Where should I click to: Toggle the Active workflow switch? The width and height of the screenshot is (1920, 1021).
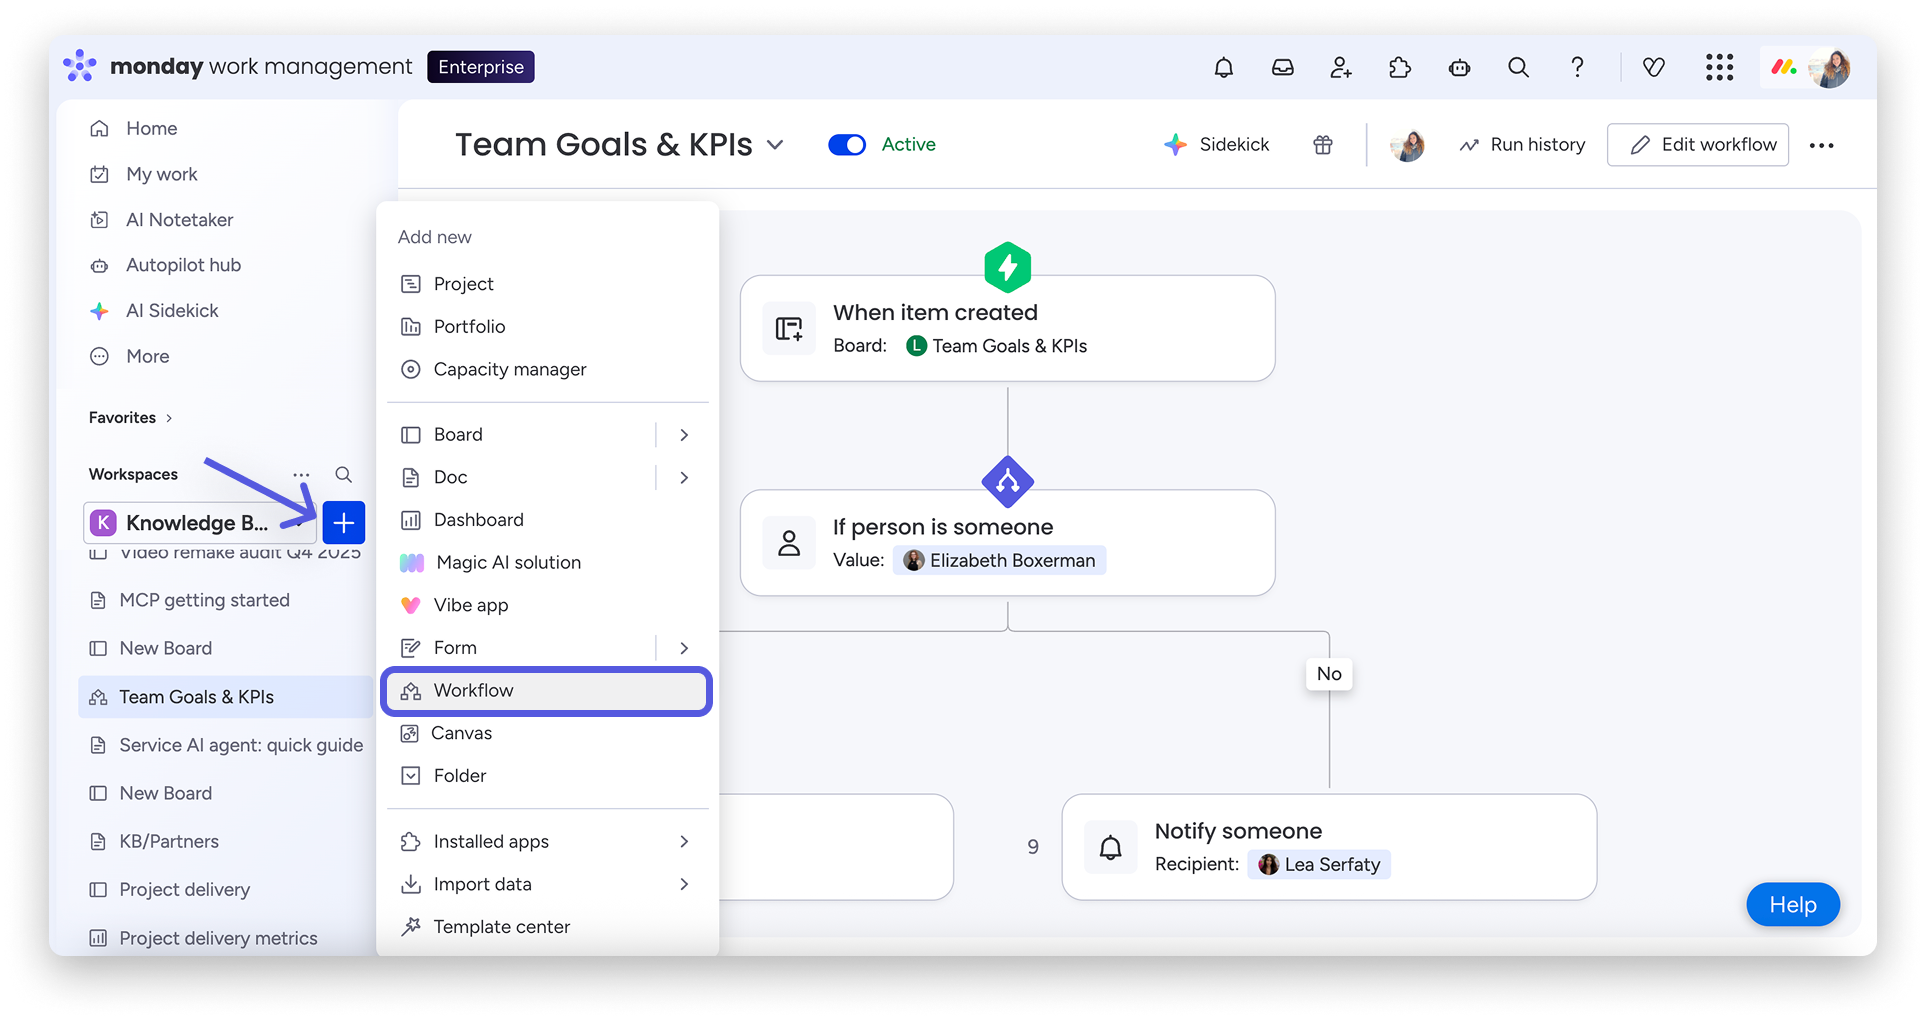847,145
